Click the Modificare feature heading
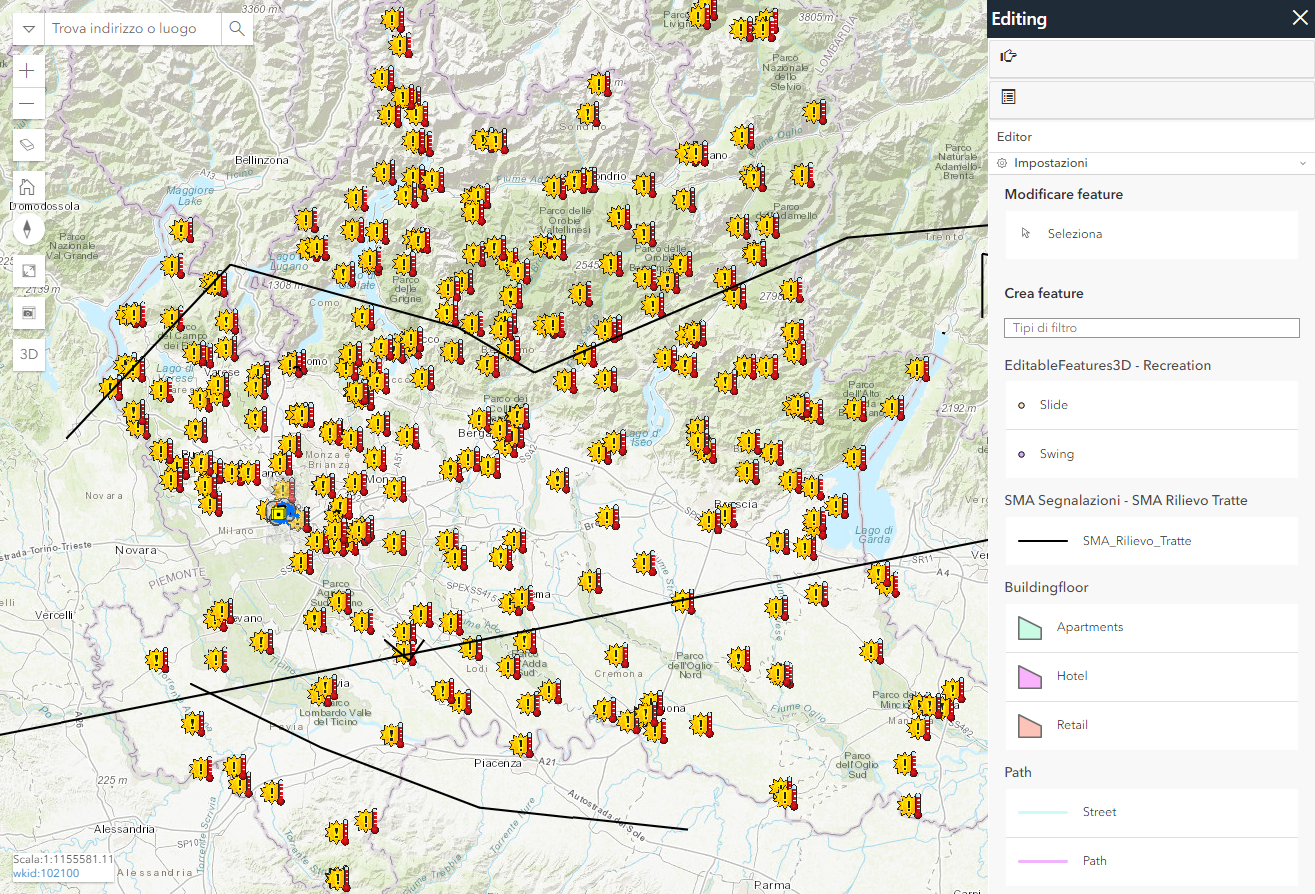This screenshot has height=894, width=1315. coord(1063,194)
